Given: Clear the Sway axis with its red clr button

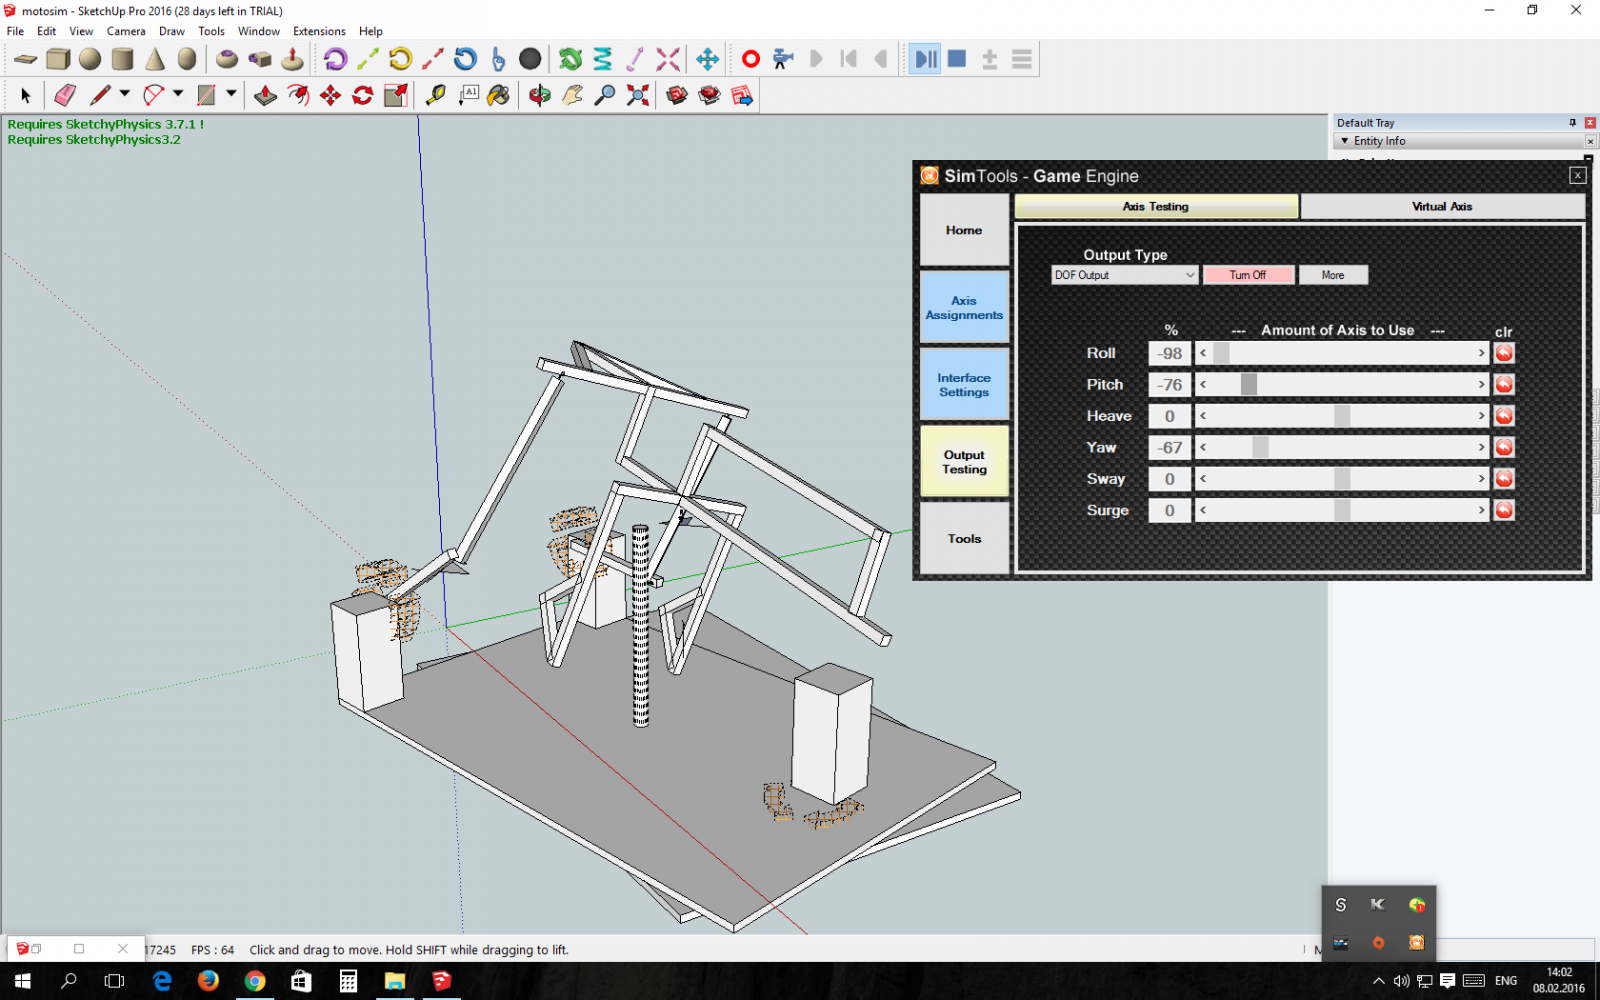Looking at the screenshot, I should click(x=1504, y=479).
